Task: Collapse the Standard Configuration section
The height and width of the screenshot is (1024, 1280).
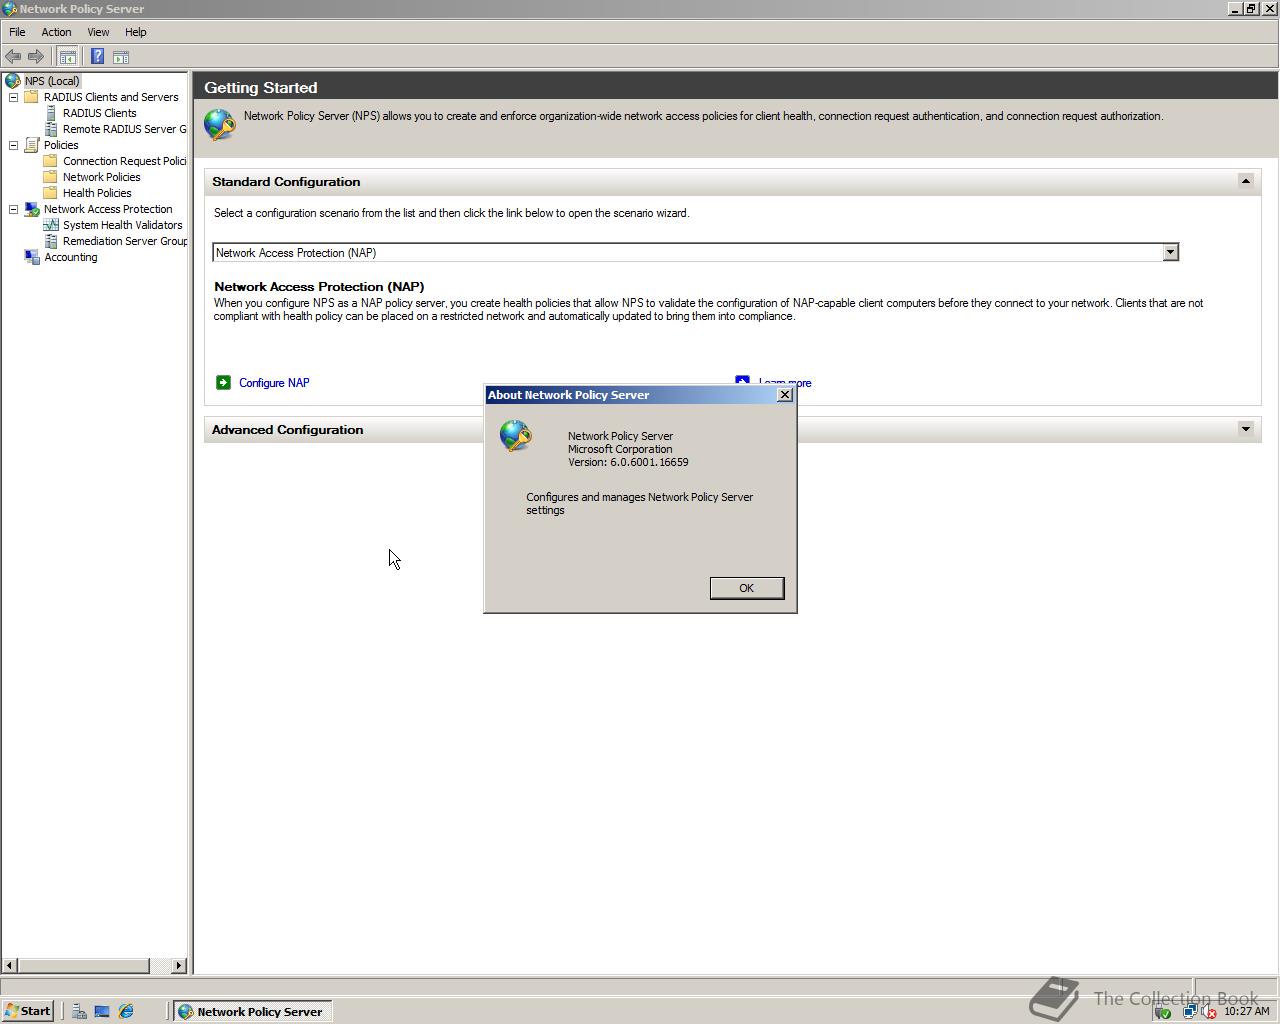Action: coord(1245,181)
